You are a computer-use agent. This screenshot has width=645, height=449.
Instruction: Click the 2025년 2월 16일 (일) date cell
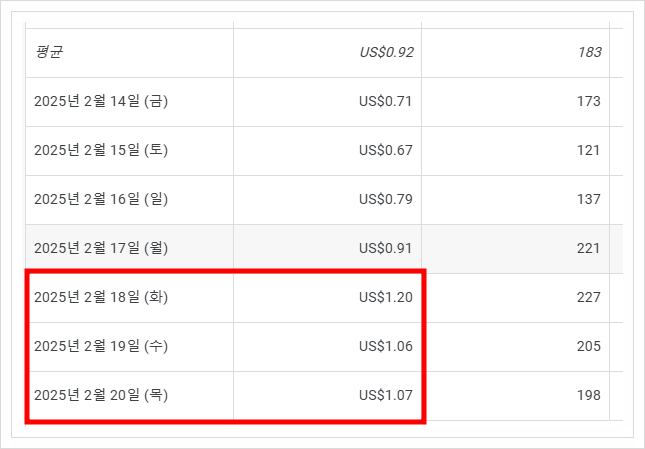coord(101,199)
